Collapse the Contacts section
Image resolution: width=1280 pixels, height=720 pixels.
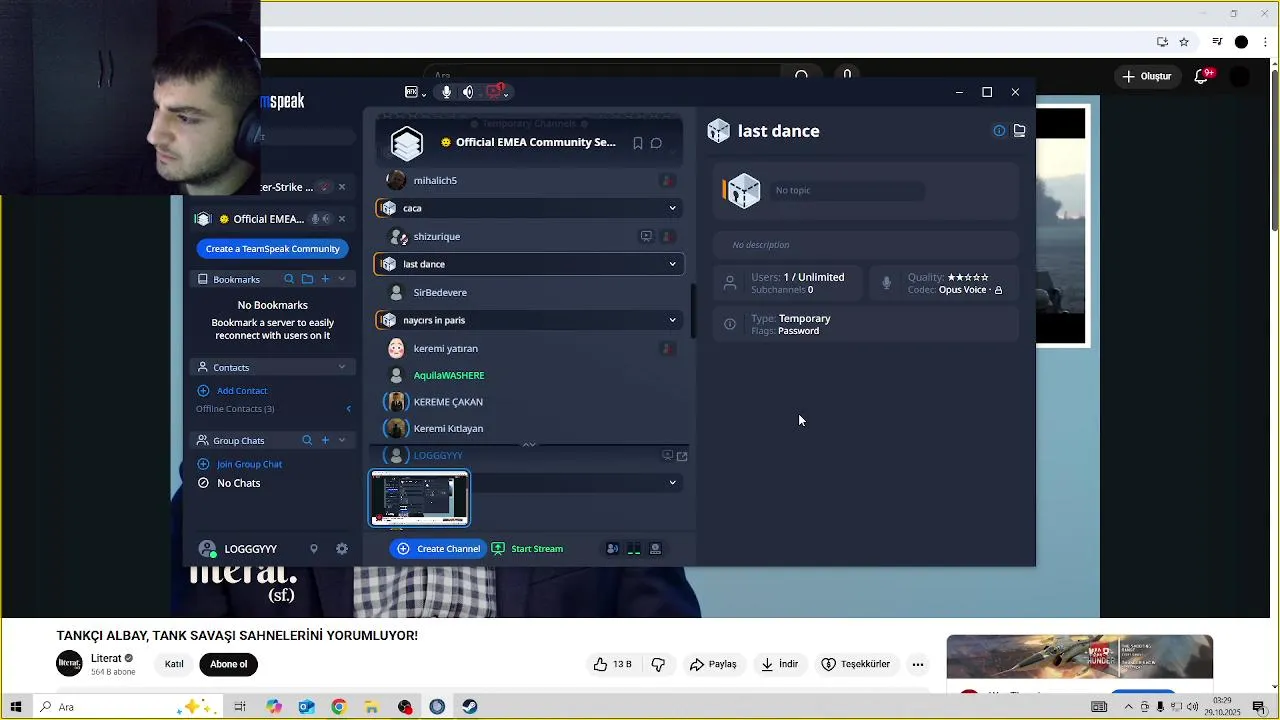coord(342,367)
